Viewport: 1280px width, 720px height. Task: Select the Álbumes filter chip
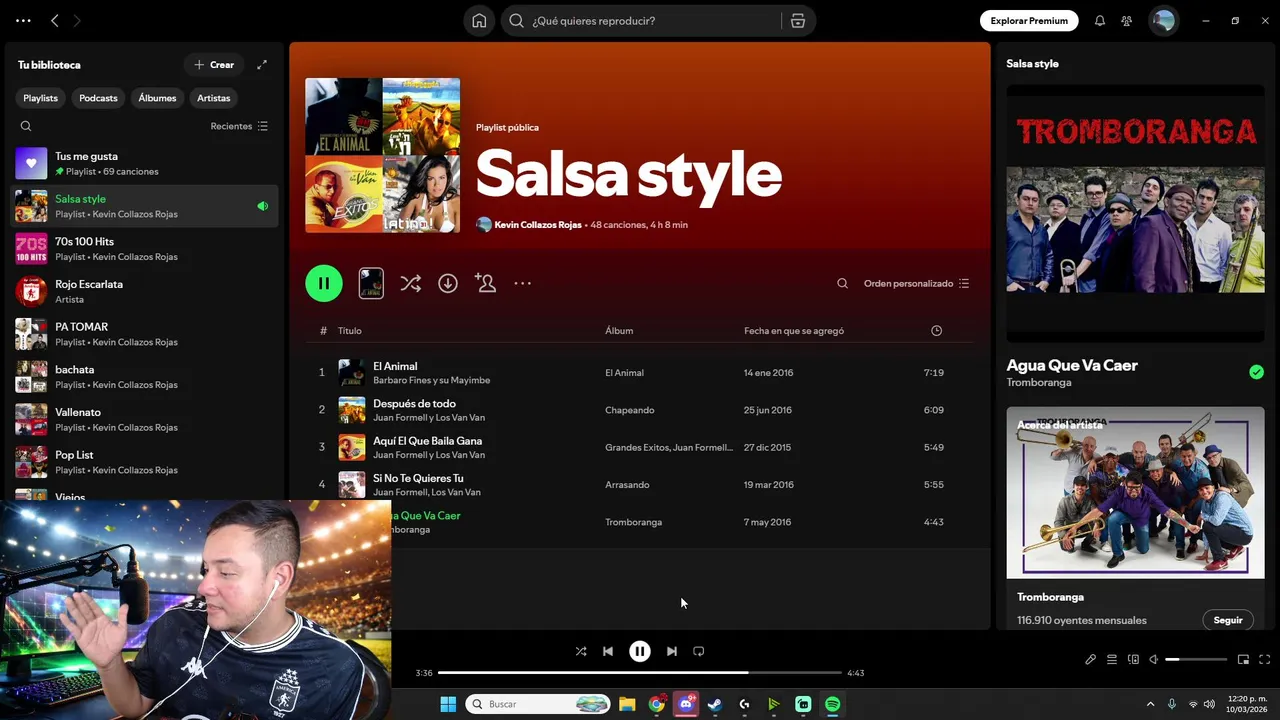[x=157, y=98]
